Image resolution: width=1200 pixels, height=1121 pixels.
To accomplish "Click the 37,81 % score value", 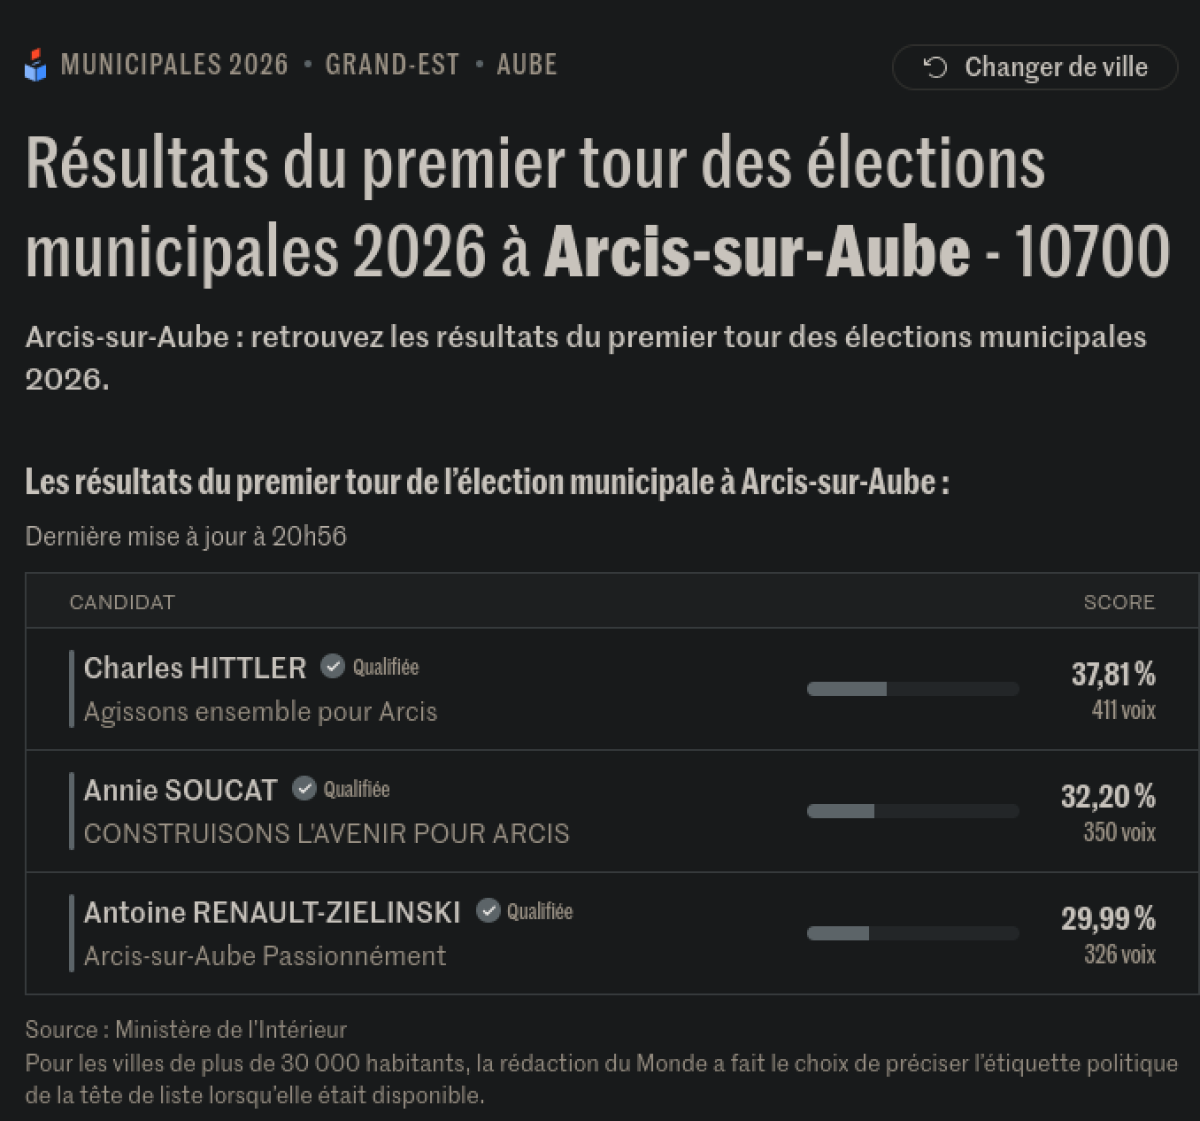I will click(1113, 675).
